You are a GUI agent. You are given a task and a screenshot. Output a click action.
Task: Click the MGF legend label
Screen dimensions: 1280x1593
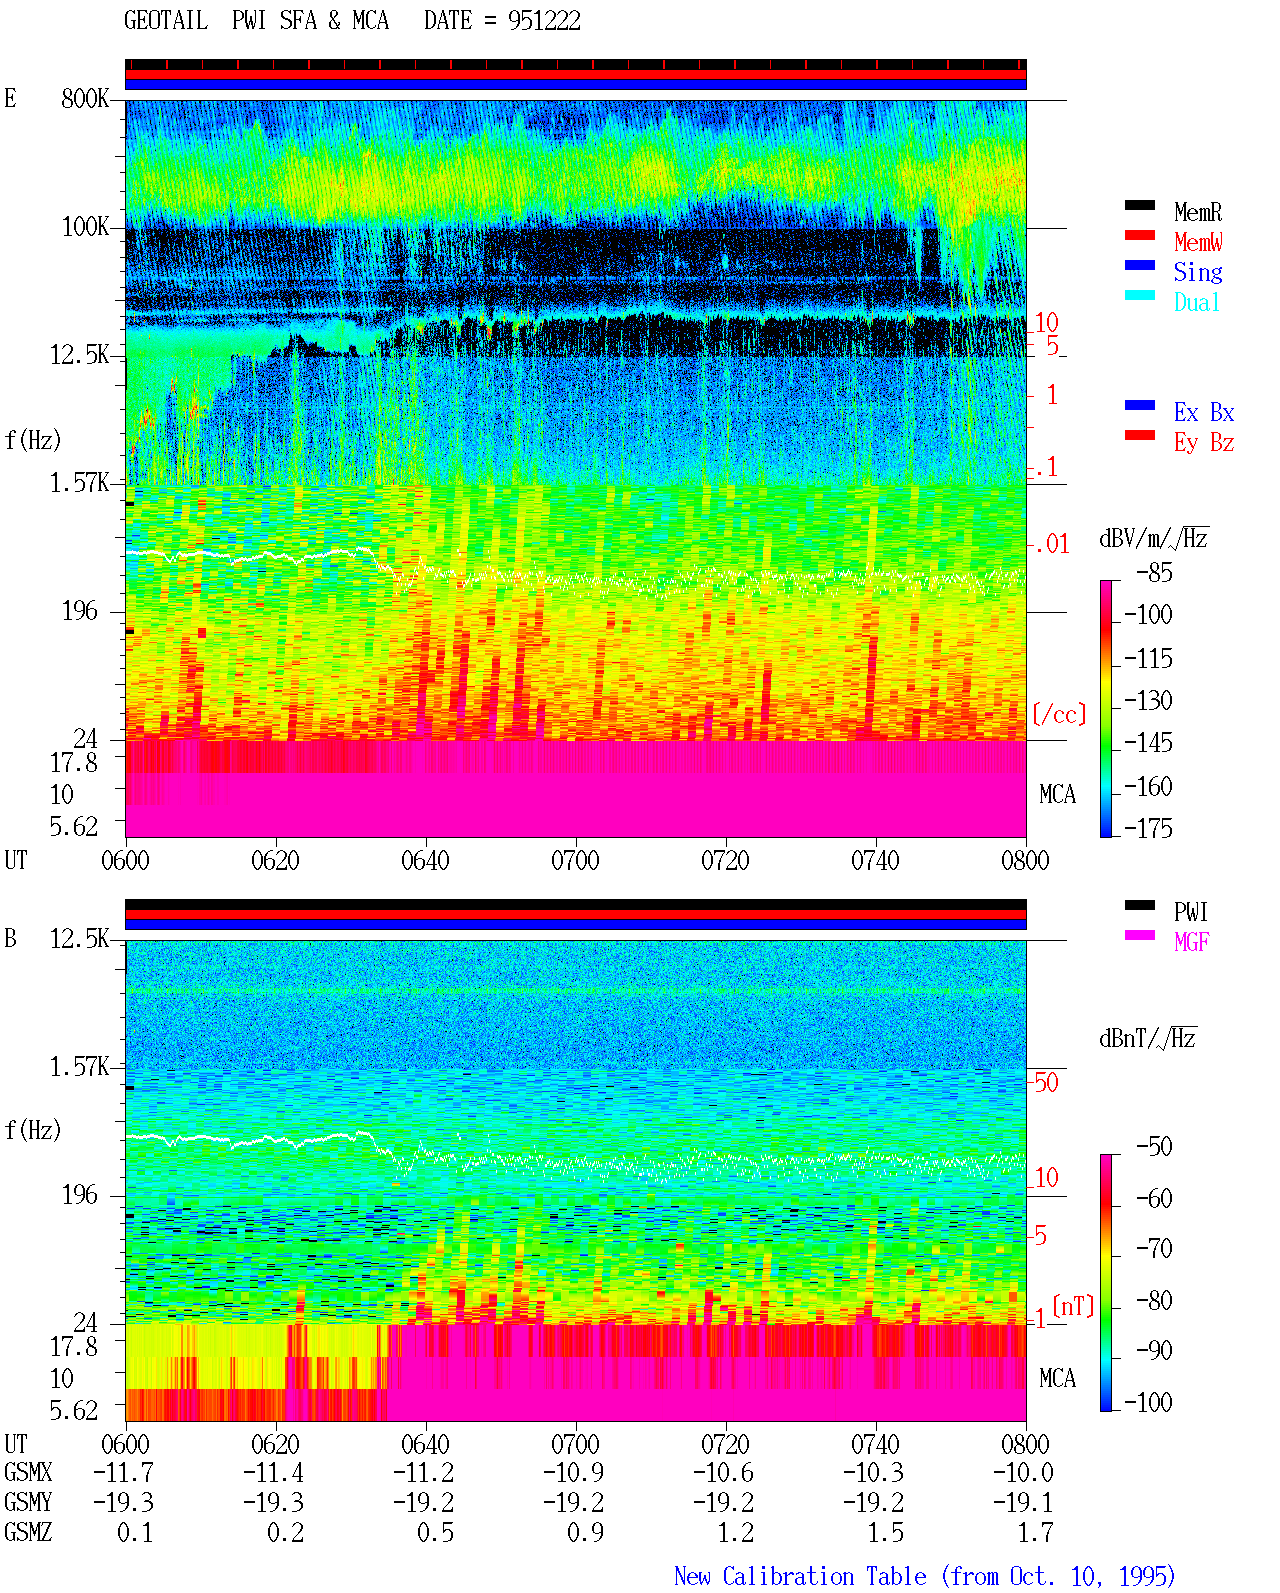coord(1192,942)
